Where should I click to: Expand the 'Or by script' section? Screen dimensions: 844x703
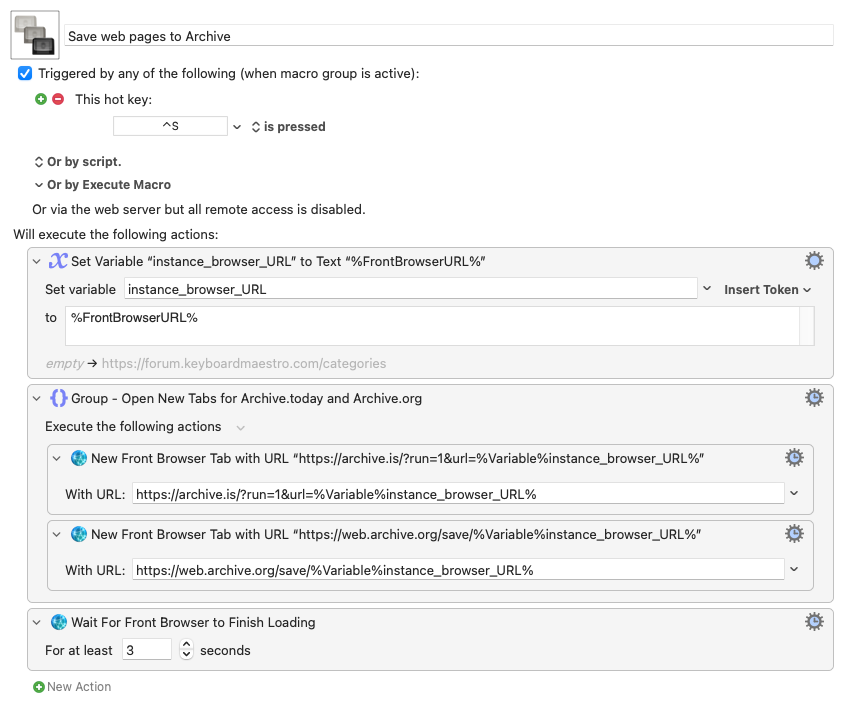39,162
